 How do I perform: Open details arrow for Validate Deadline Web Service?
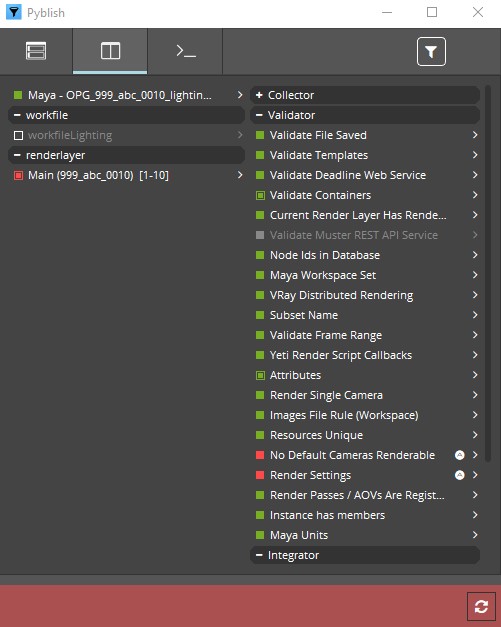click(x=475, y=175)
